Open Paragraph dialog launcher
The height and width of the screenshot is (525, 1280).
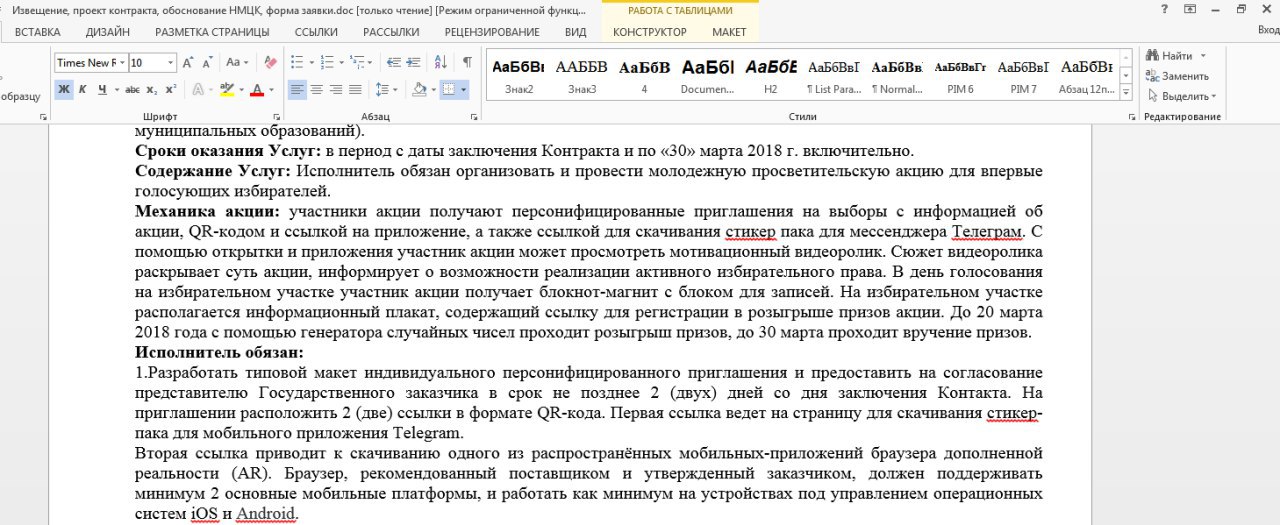pyautogui.click(x=475, y=117)
